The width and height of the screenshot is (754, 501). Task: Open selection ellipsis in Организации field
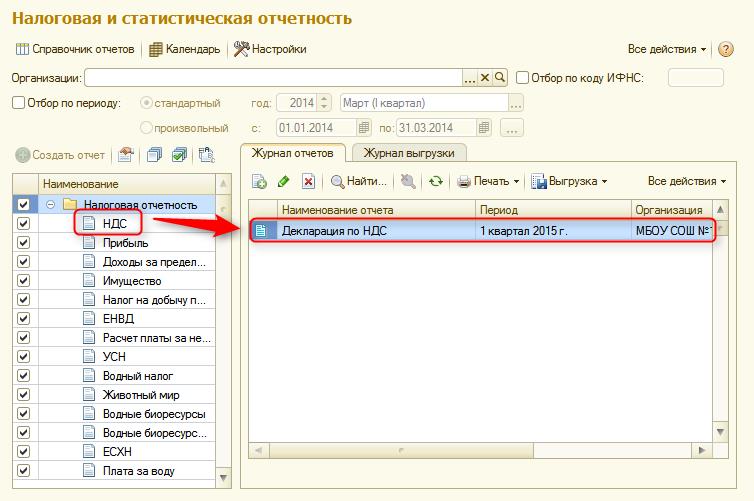coord(469,77)
